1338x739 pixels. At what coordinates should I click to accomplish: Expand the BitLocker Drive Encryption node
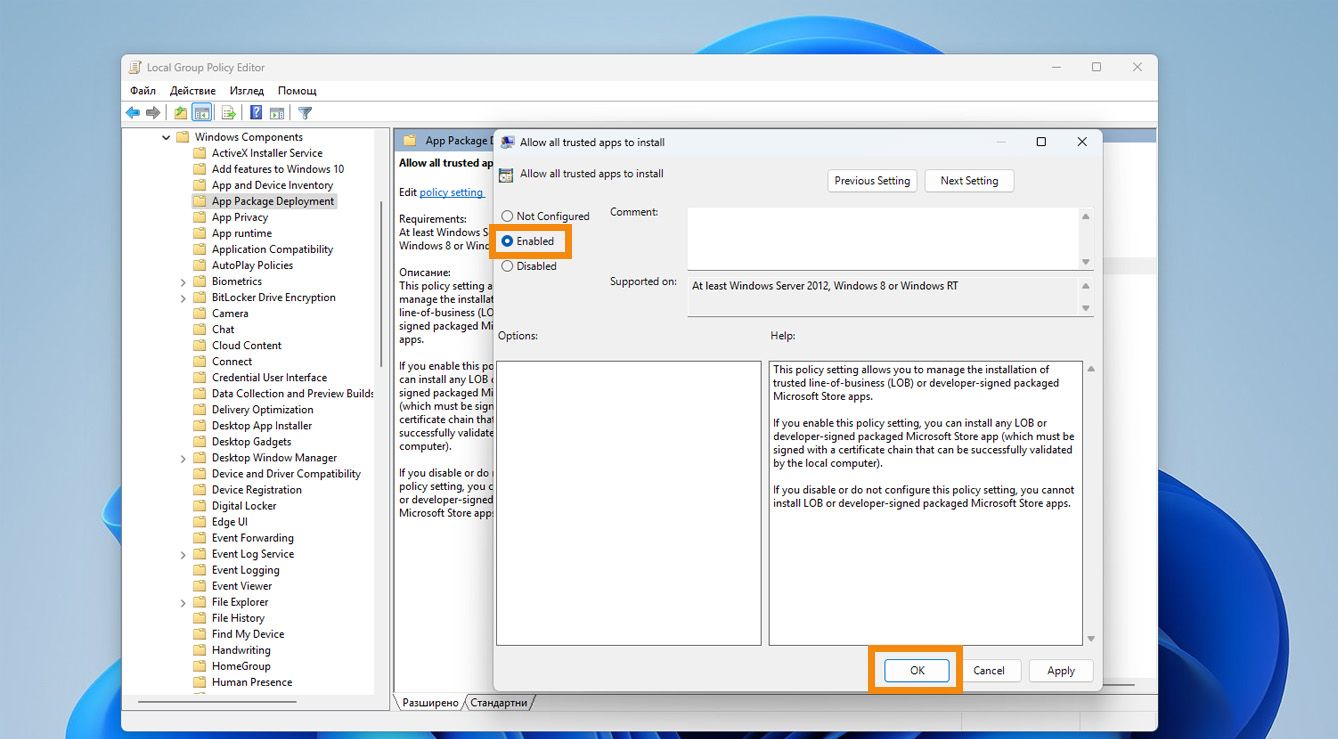click(x=183, y=298)
